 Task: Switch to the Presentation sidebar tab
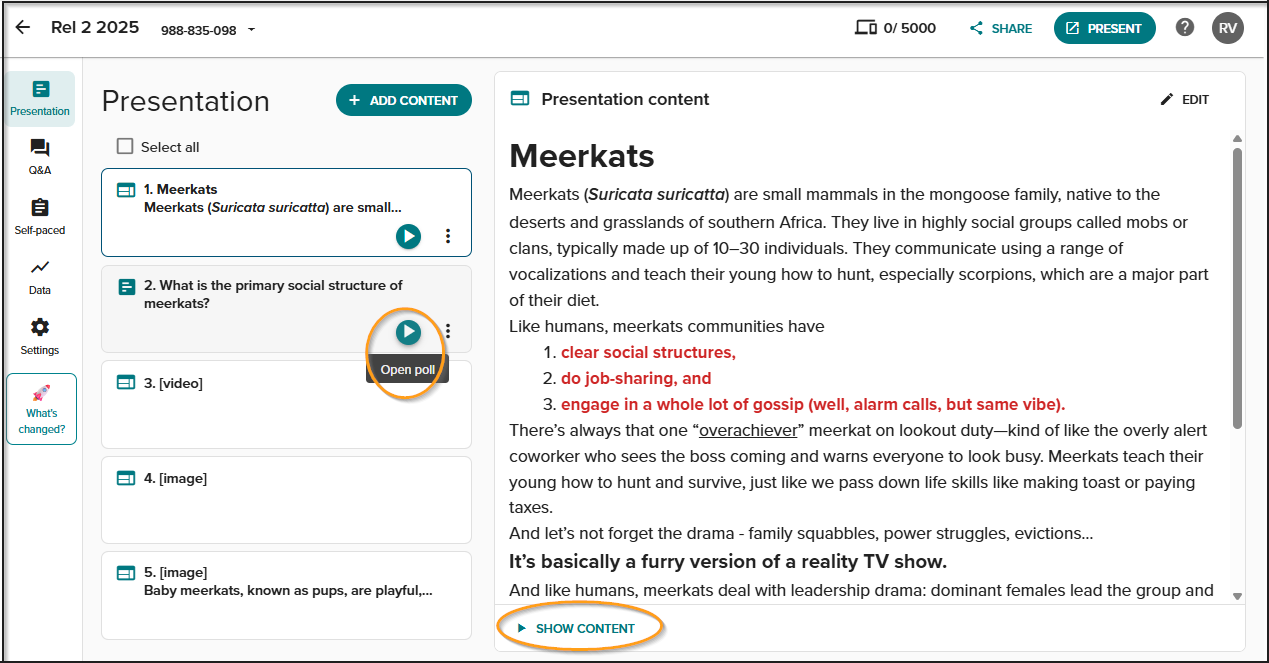[x=40, y=99]
